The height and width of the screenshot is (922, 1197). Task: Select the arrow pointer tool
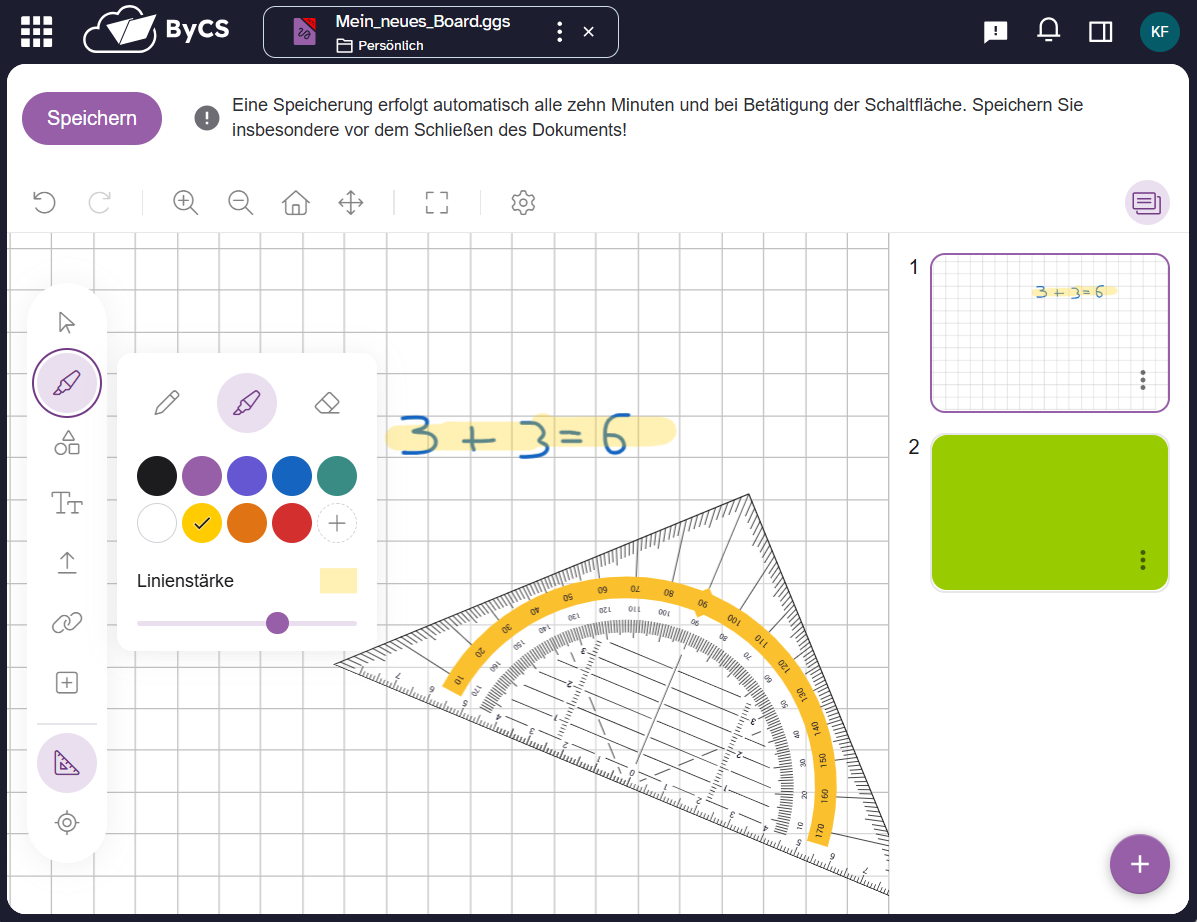[x=67, y=322]
